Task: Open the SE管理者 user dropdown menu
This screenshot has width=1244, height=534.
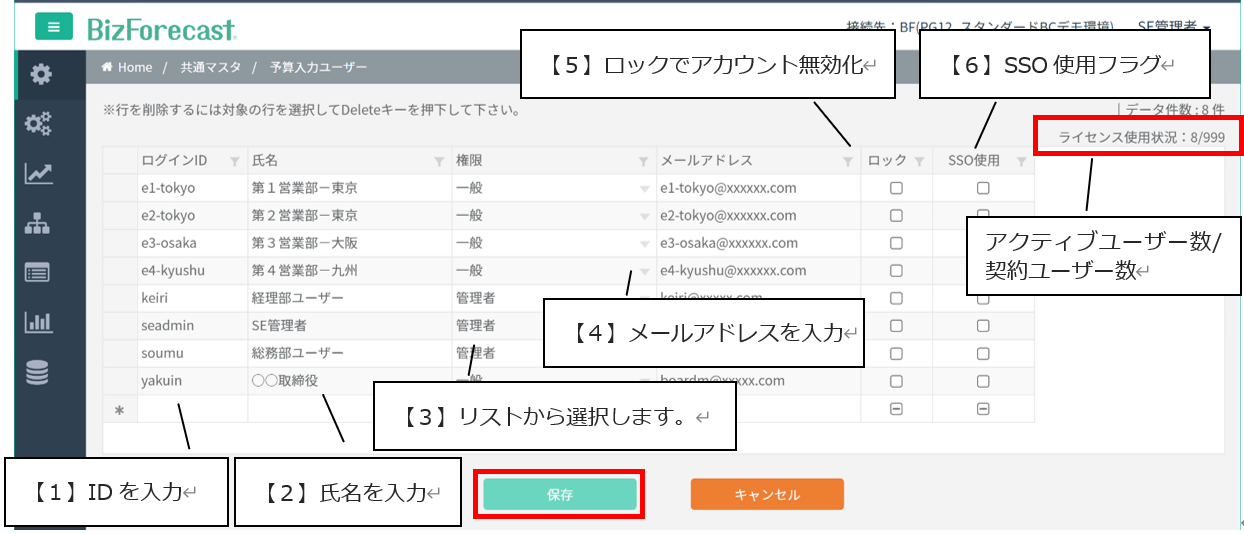Action: (1174, 27)
